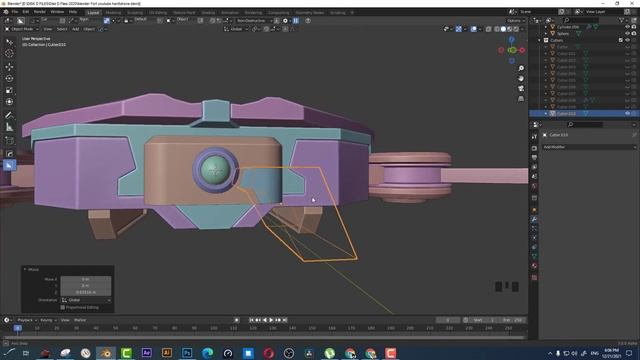This screenshot has height=360, width=640.
Task: Open the World properties tab icon
Action: 534,186
